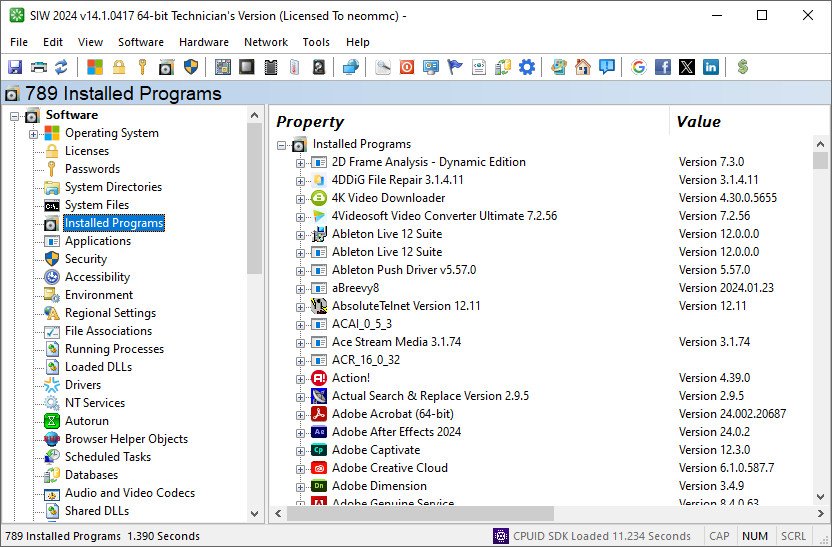Open the Hardware menu

click(x=203, y=42)
